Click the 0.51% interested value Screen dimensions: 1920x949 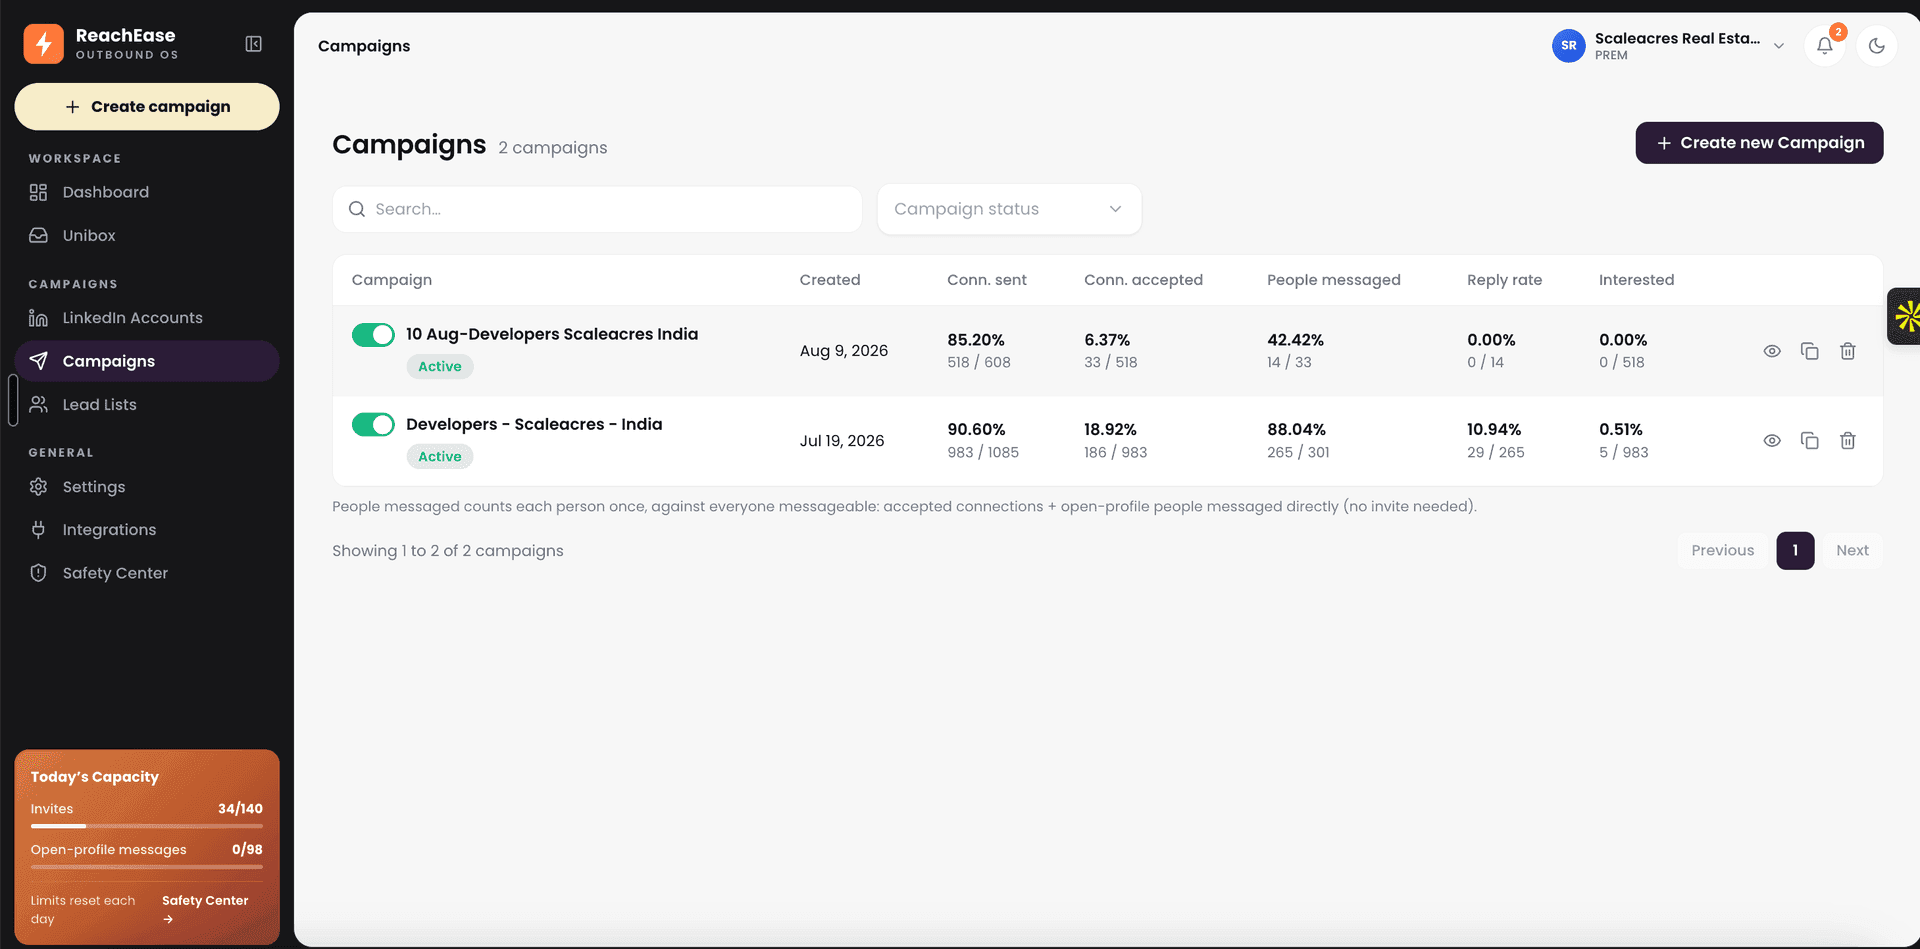[1621, 429]
